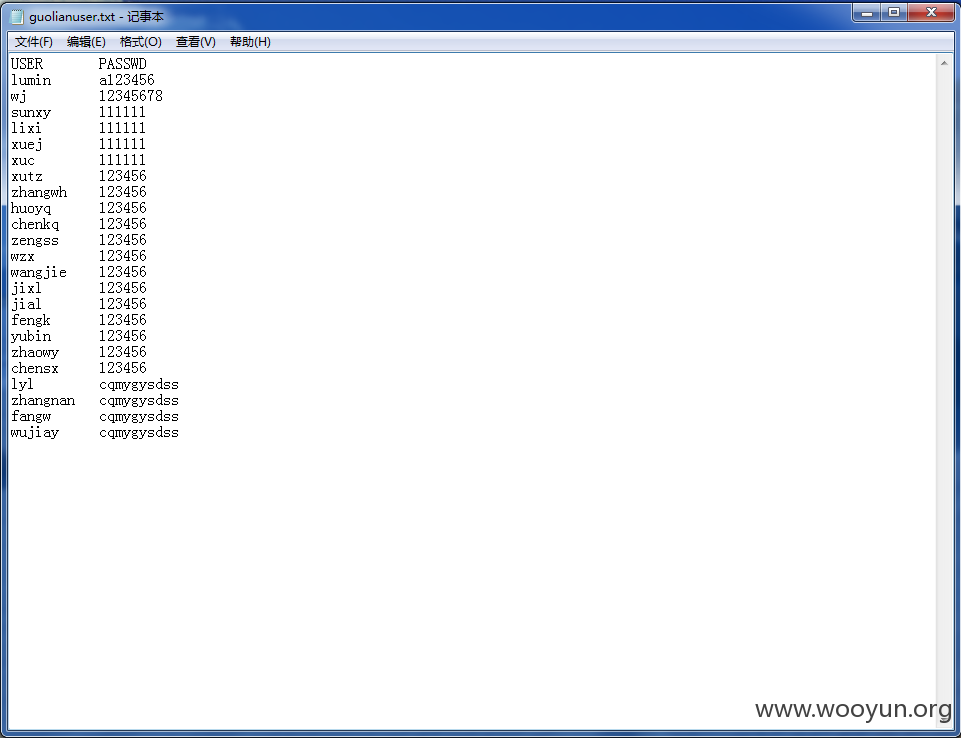
Task: Click 123456 in the wzx row
Action: coord(123,256)
